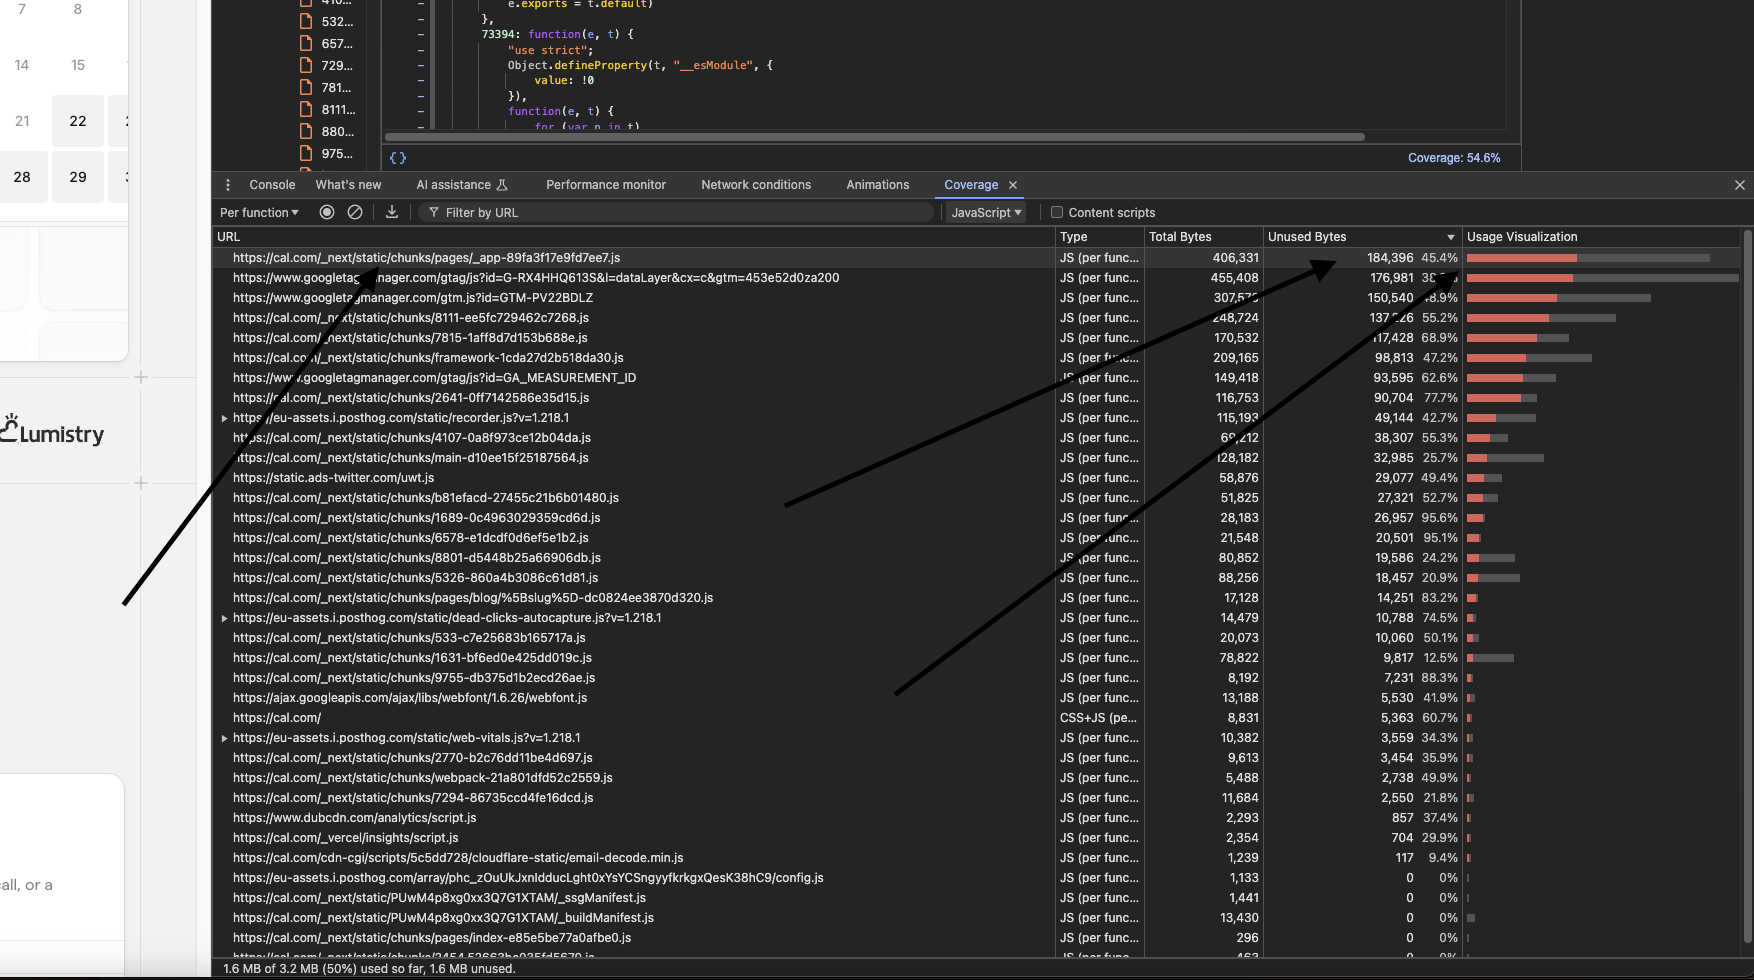Select file icon labeled 657... in sources tree
Image resolution: width=1754 pixels, height=980 pixels.
point(307,43)
